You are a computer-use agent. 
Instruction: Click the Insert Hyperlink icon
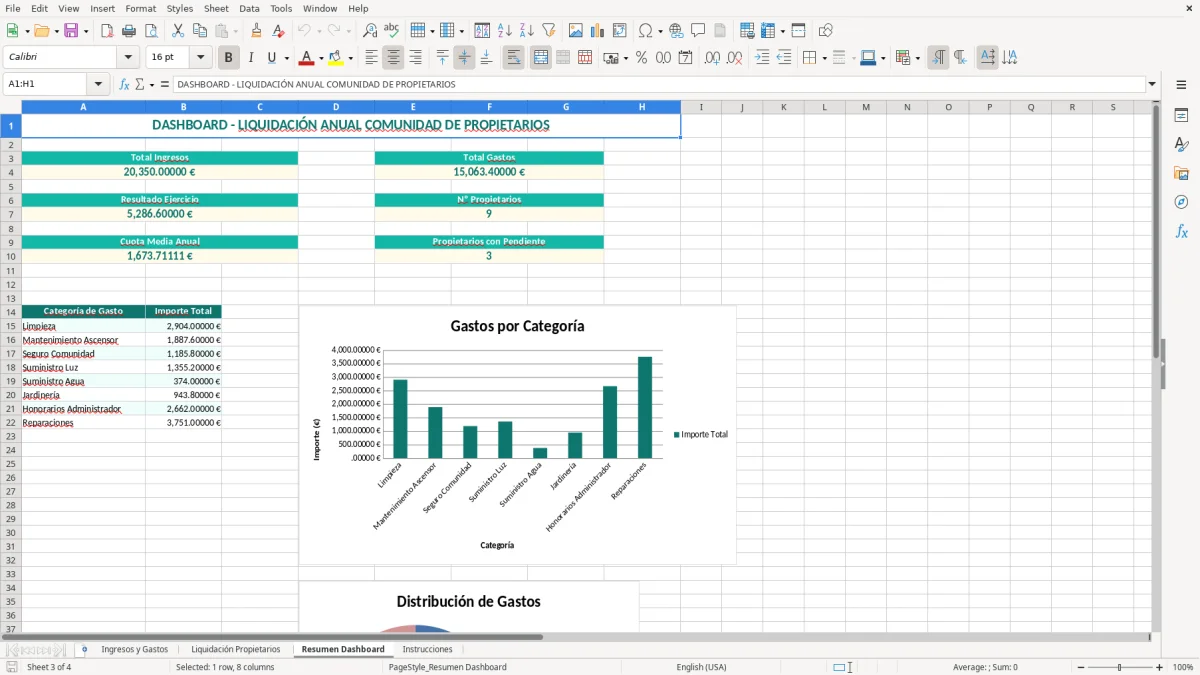pyautogui.click(x=676, y=31)
